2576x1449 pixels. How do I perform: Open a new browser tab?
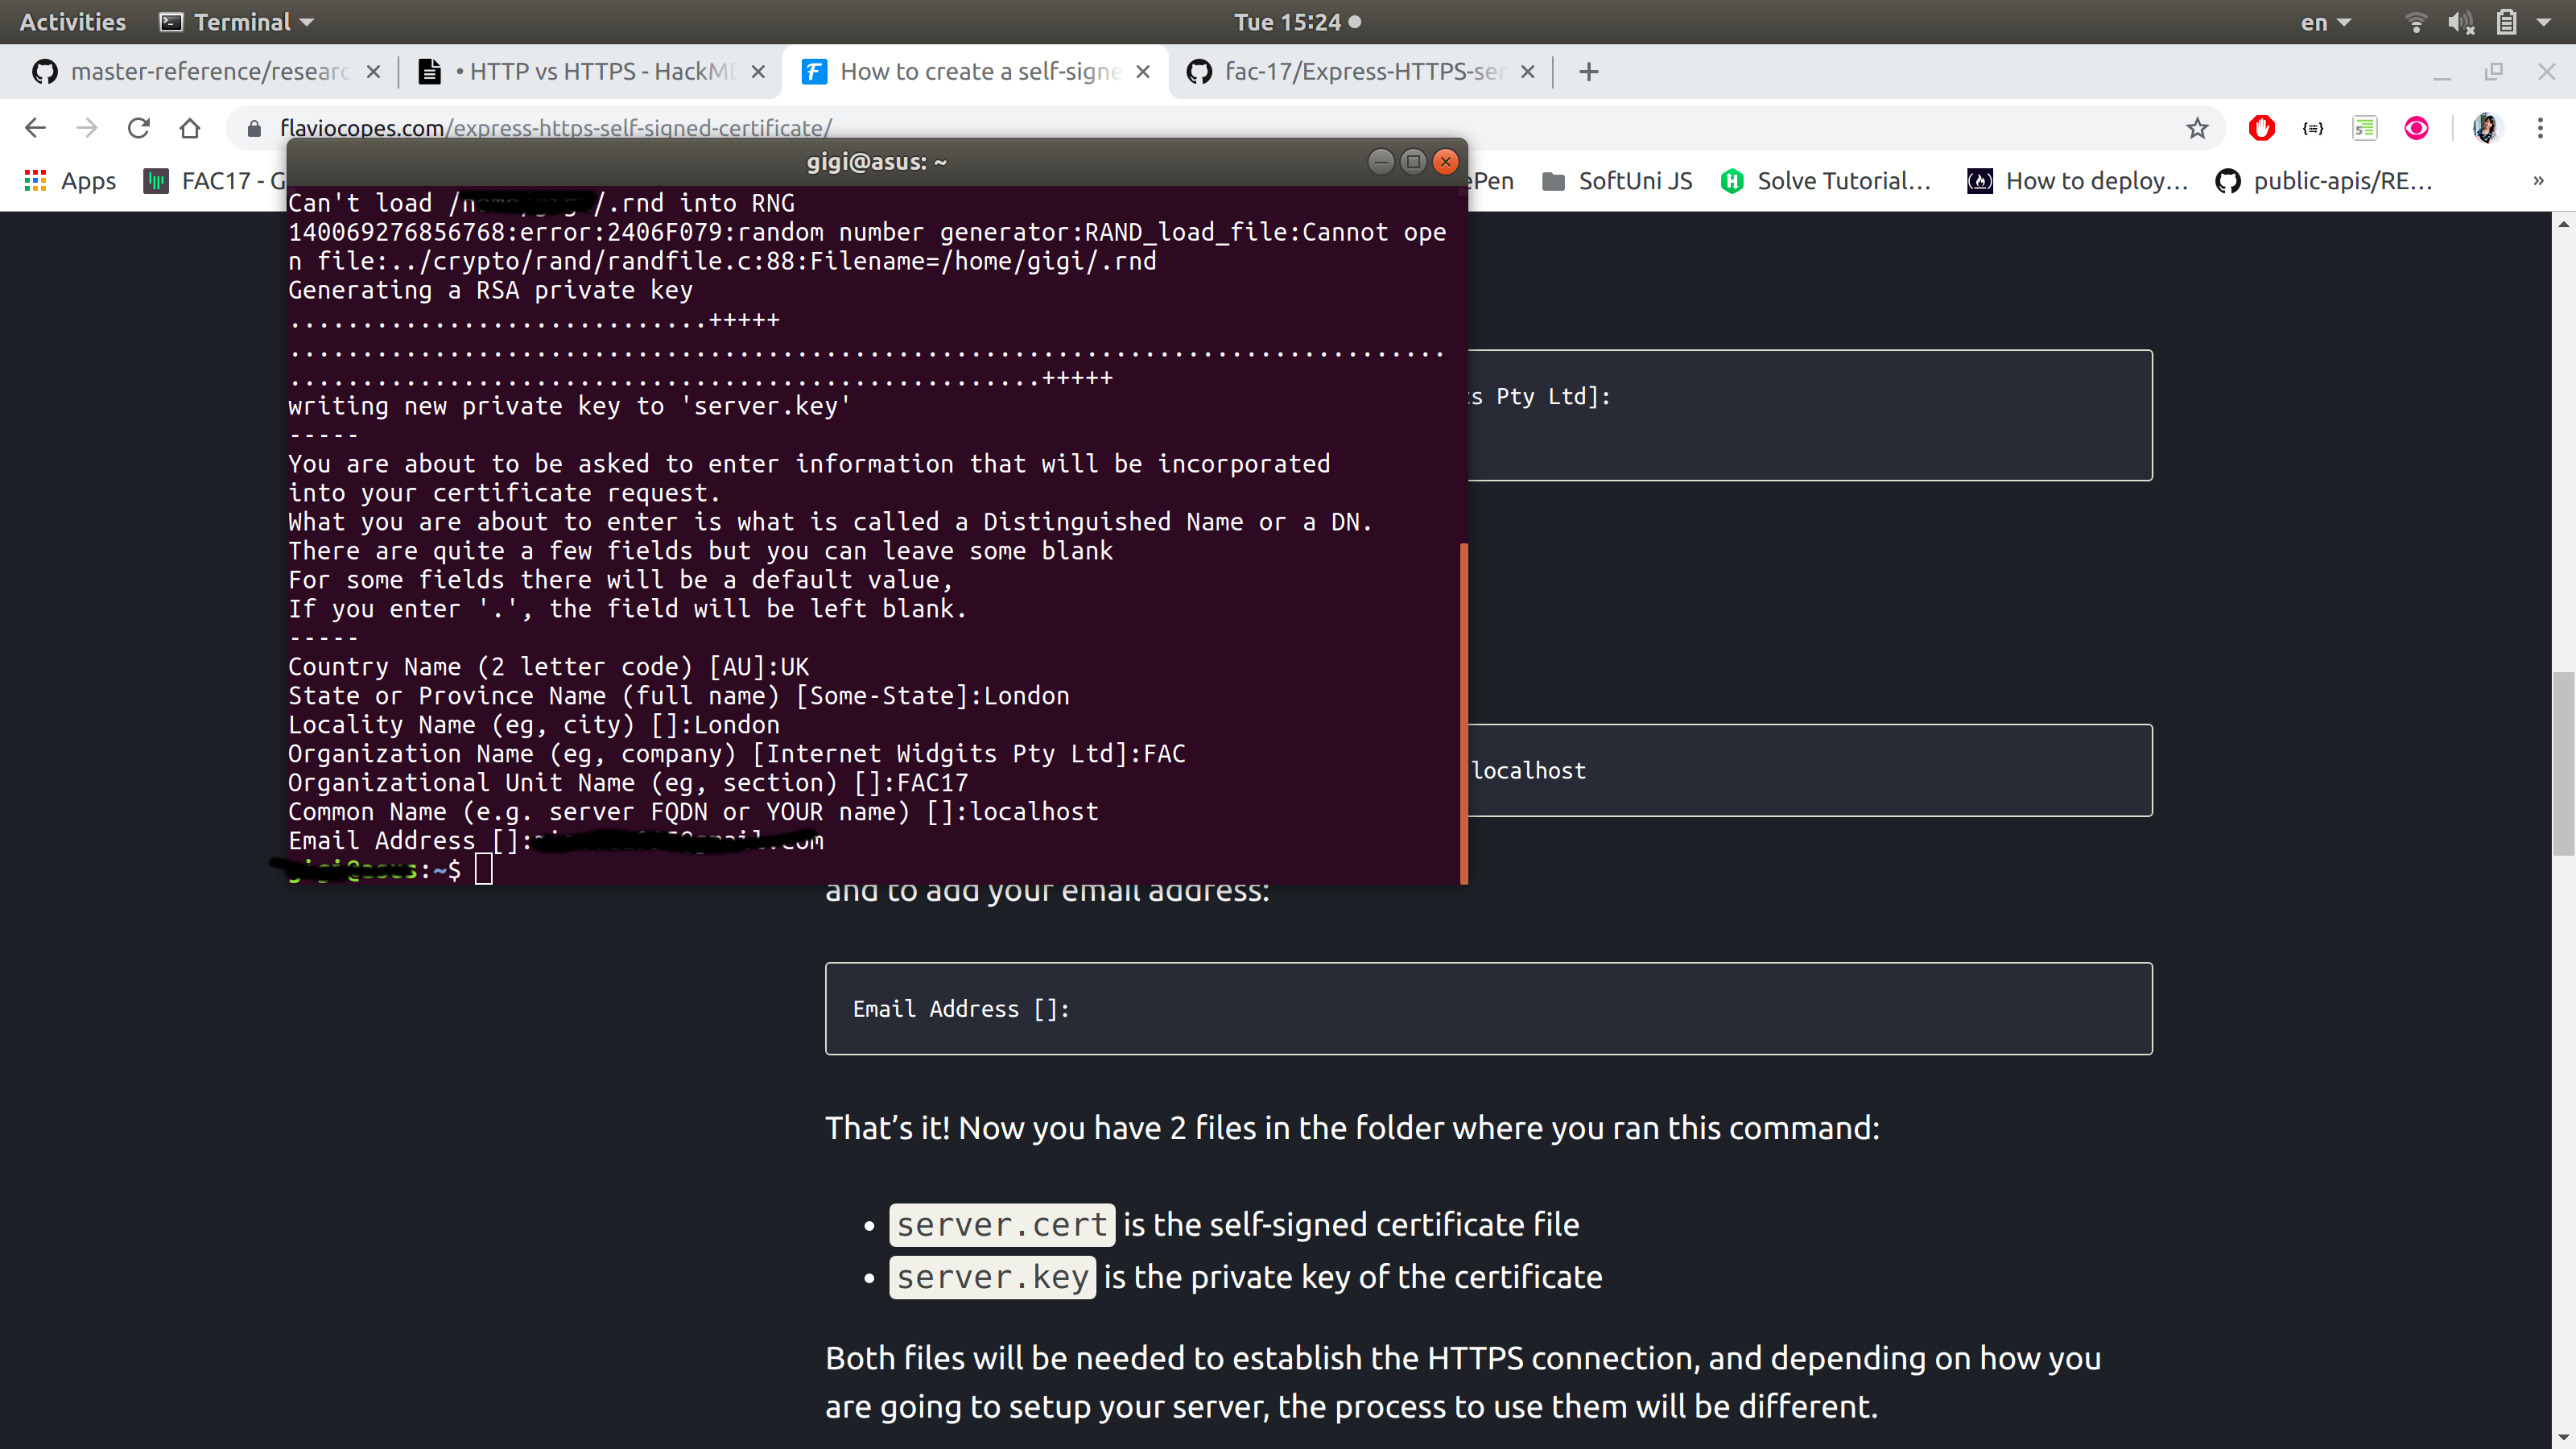(1589, 72)
